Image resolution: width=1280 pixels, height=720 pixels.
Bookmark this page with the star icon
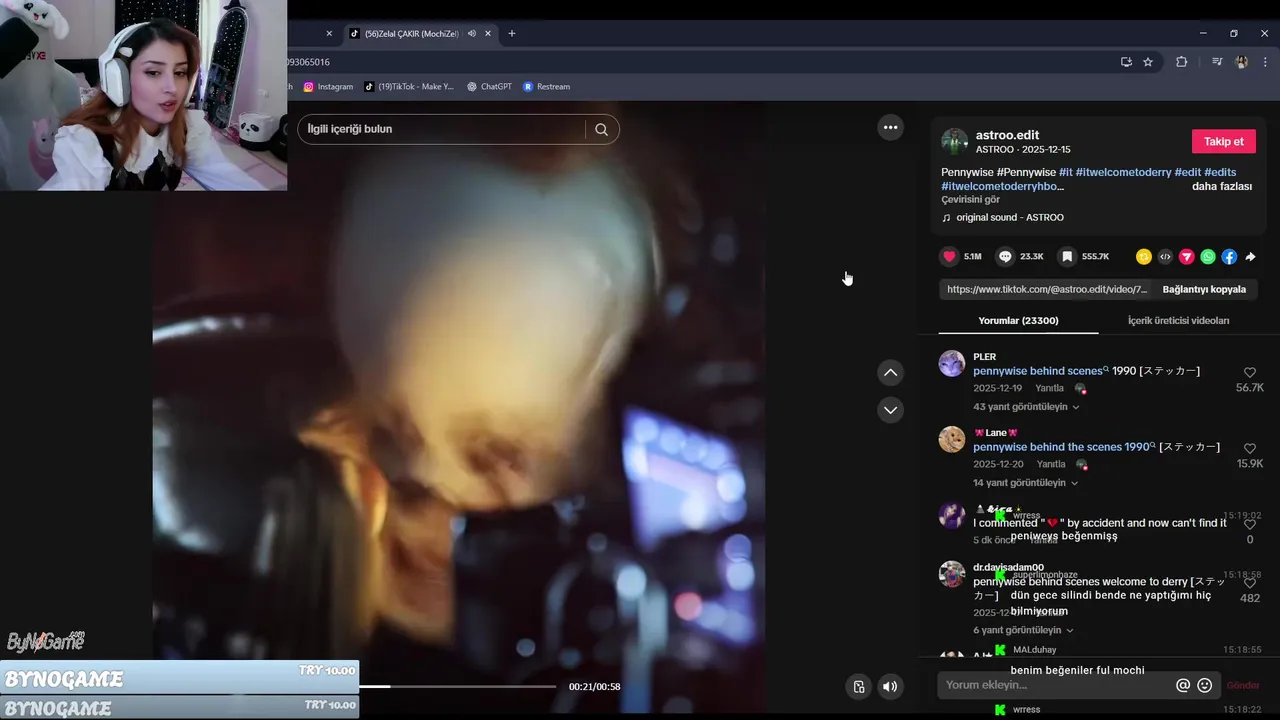click(x=1148, y=62)
